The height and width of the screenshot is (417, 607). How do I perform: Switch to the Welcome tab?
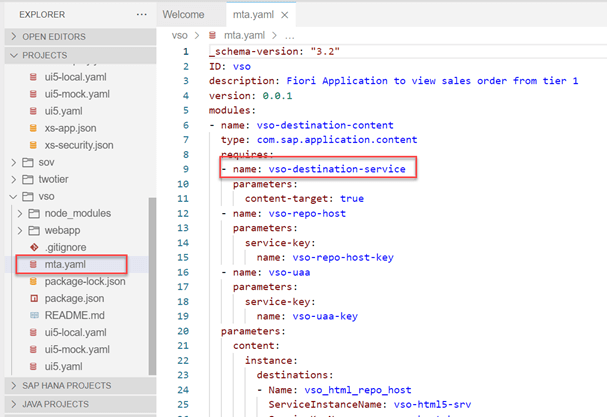[x=183, y=15]
